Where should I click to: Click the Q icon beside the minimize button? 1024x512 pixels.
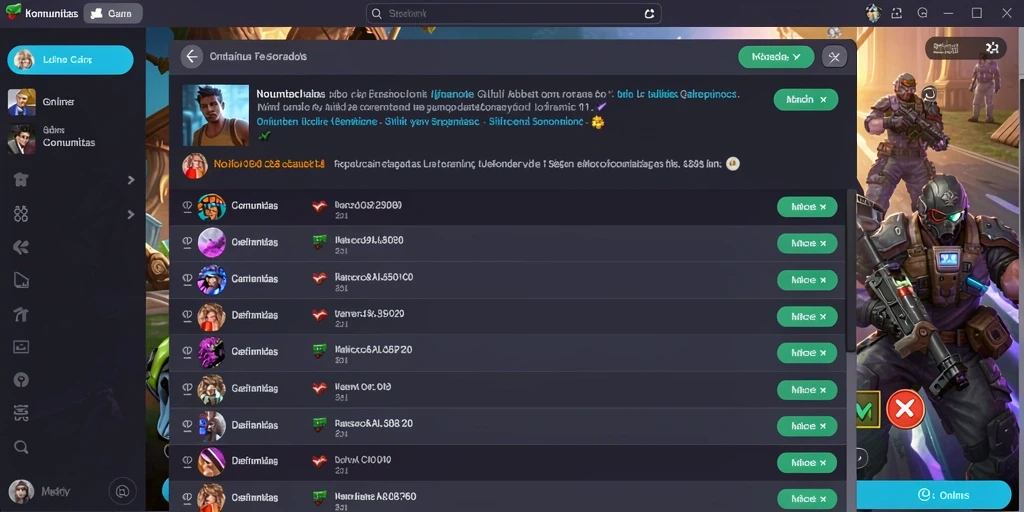pyautogui.click(x=922, y=12)
